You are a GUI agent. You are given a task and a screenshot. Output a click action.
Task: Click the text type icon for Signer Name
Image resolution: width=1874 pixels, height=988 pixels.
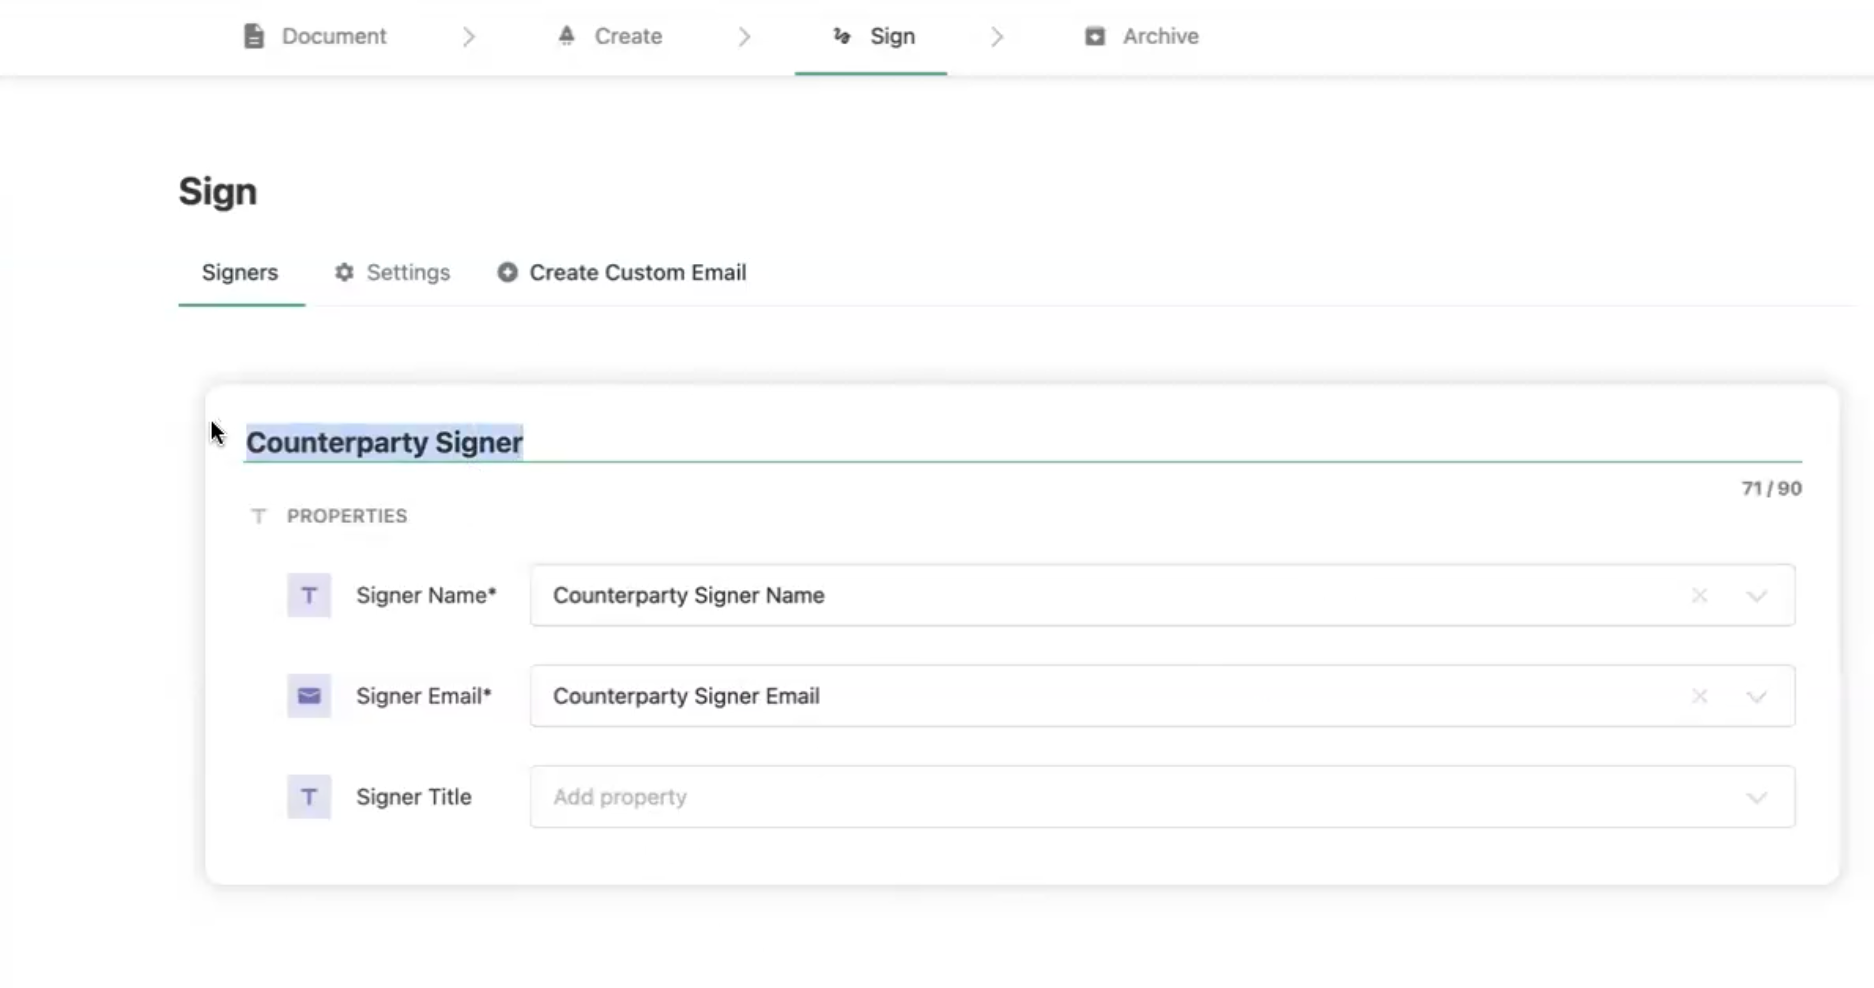pos(309,595)
